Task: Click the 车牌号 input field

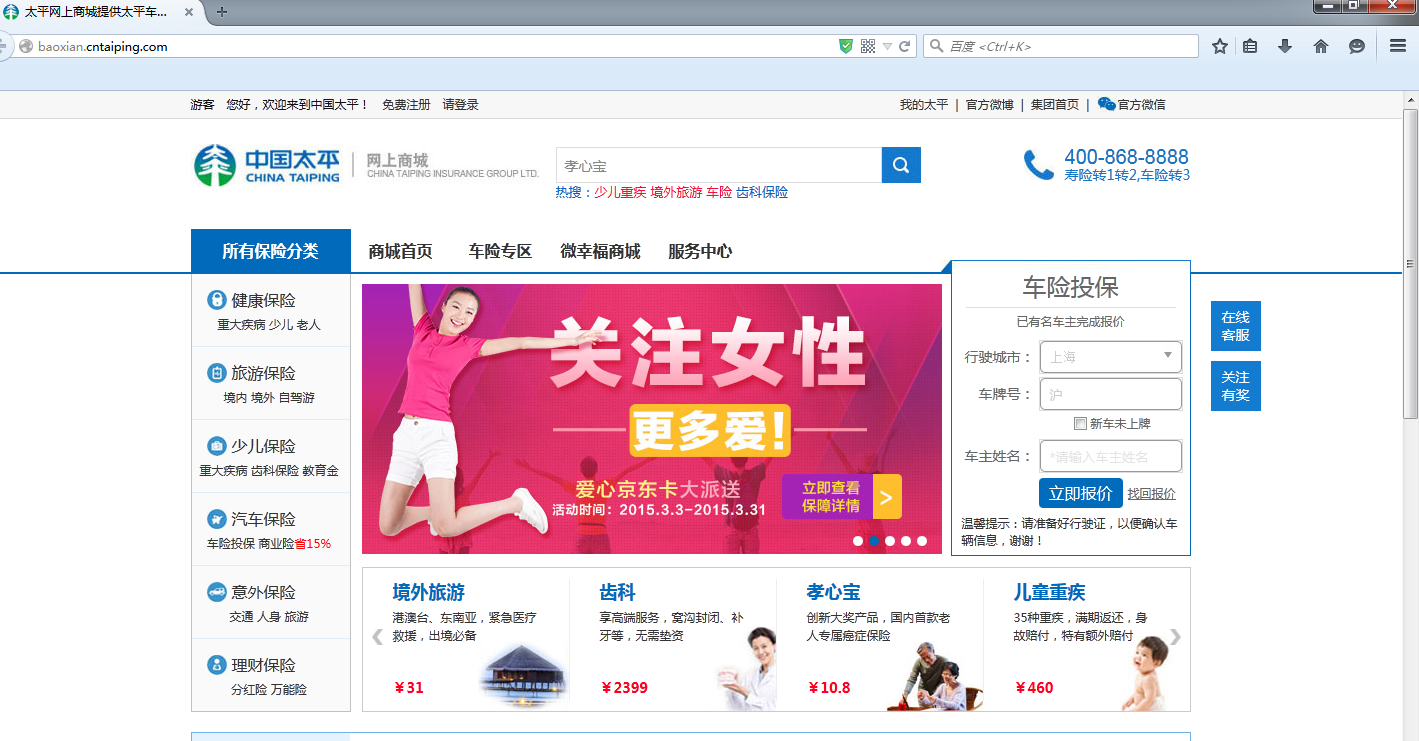Action: point(1111,394)
